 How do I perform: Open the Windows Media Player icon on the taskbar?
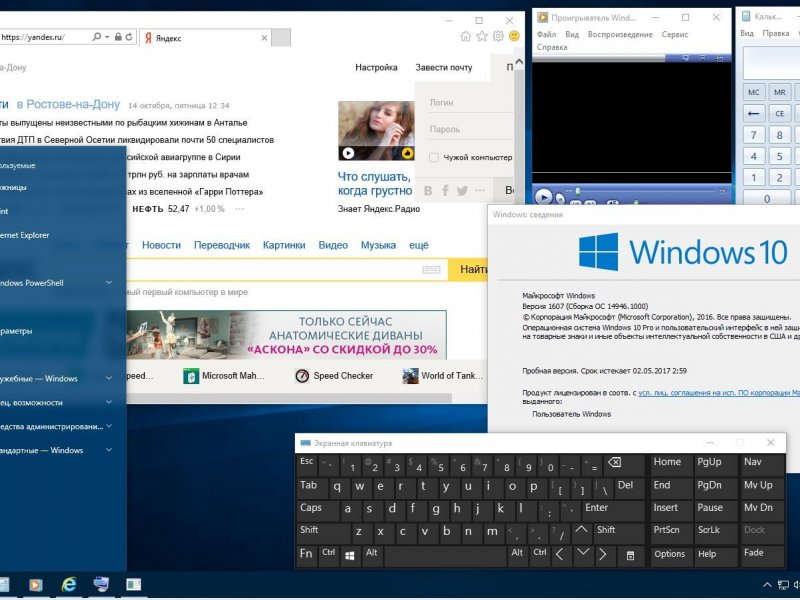point(35,585)
